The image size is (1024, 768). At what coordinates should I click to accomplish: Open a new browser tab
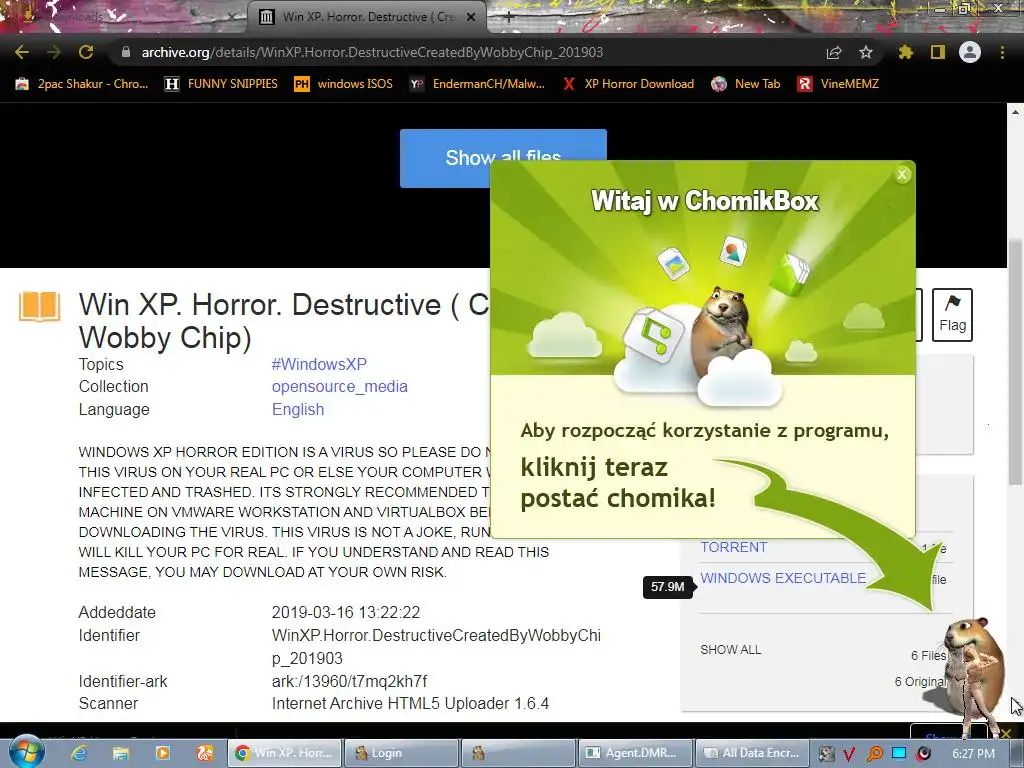point(509,17)
